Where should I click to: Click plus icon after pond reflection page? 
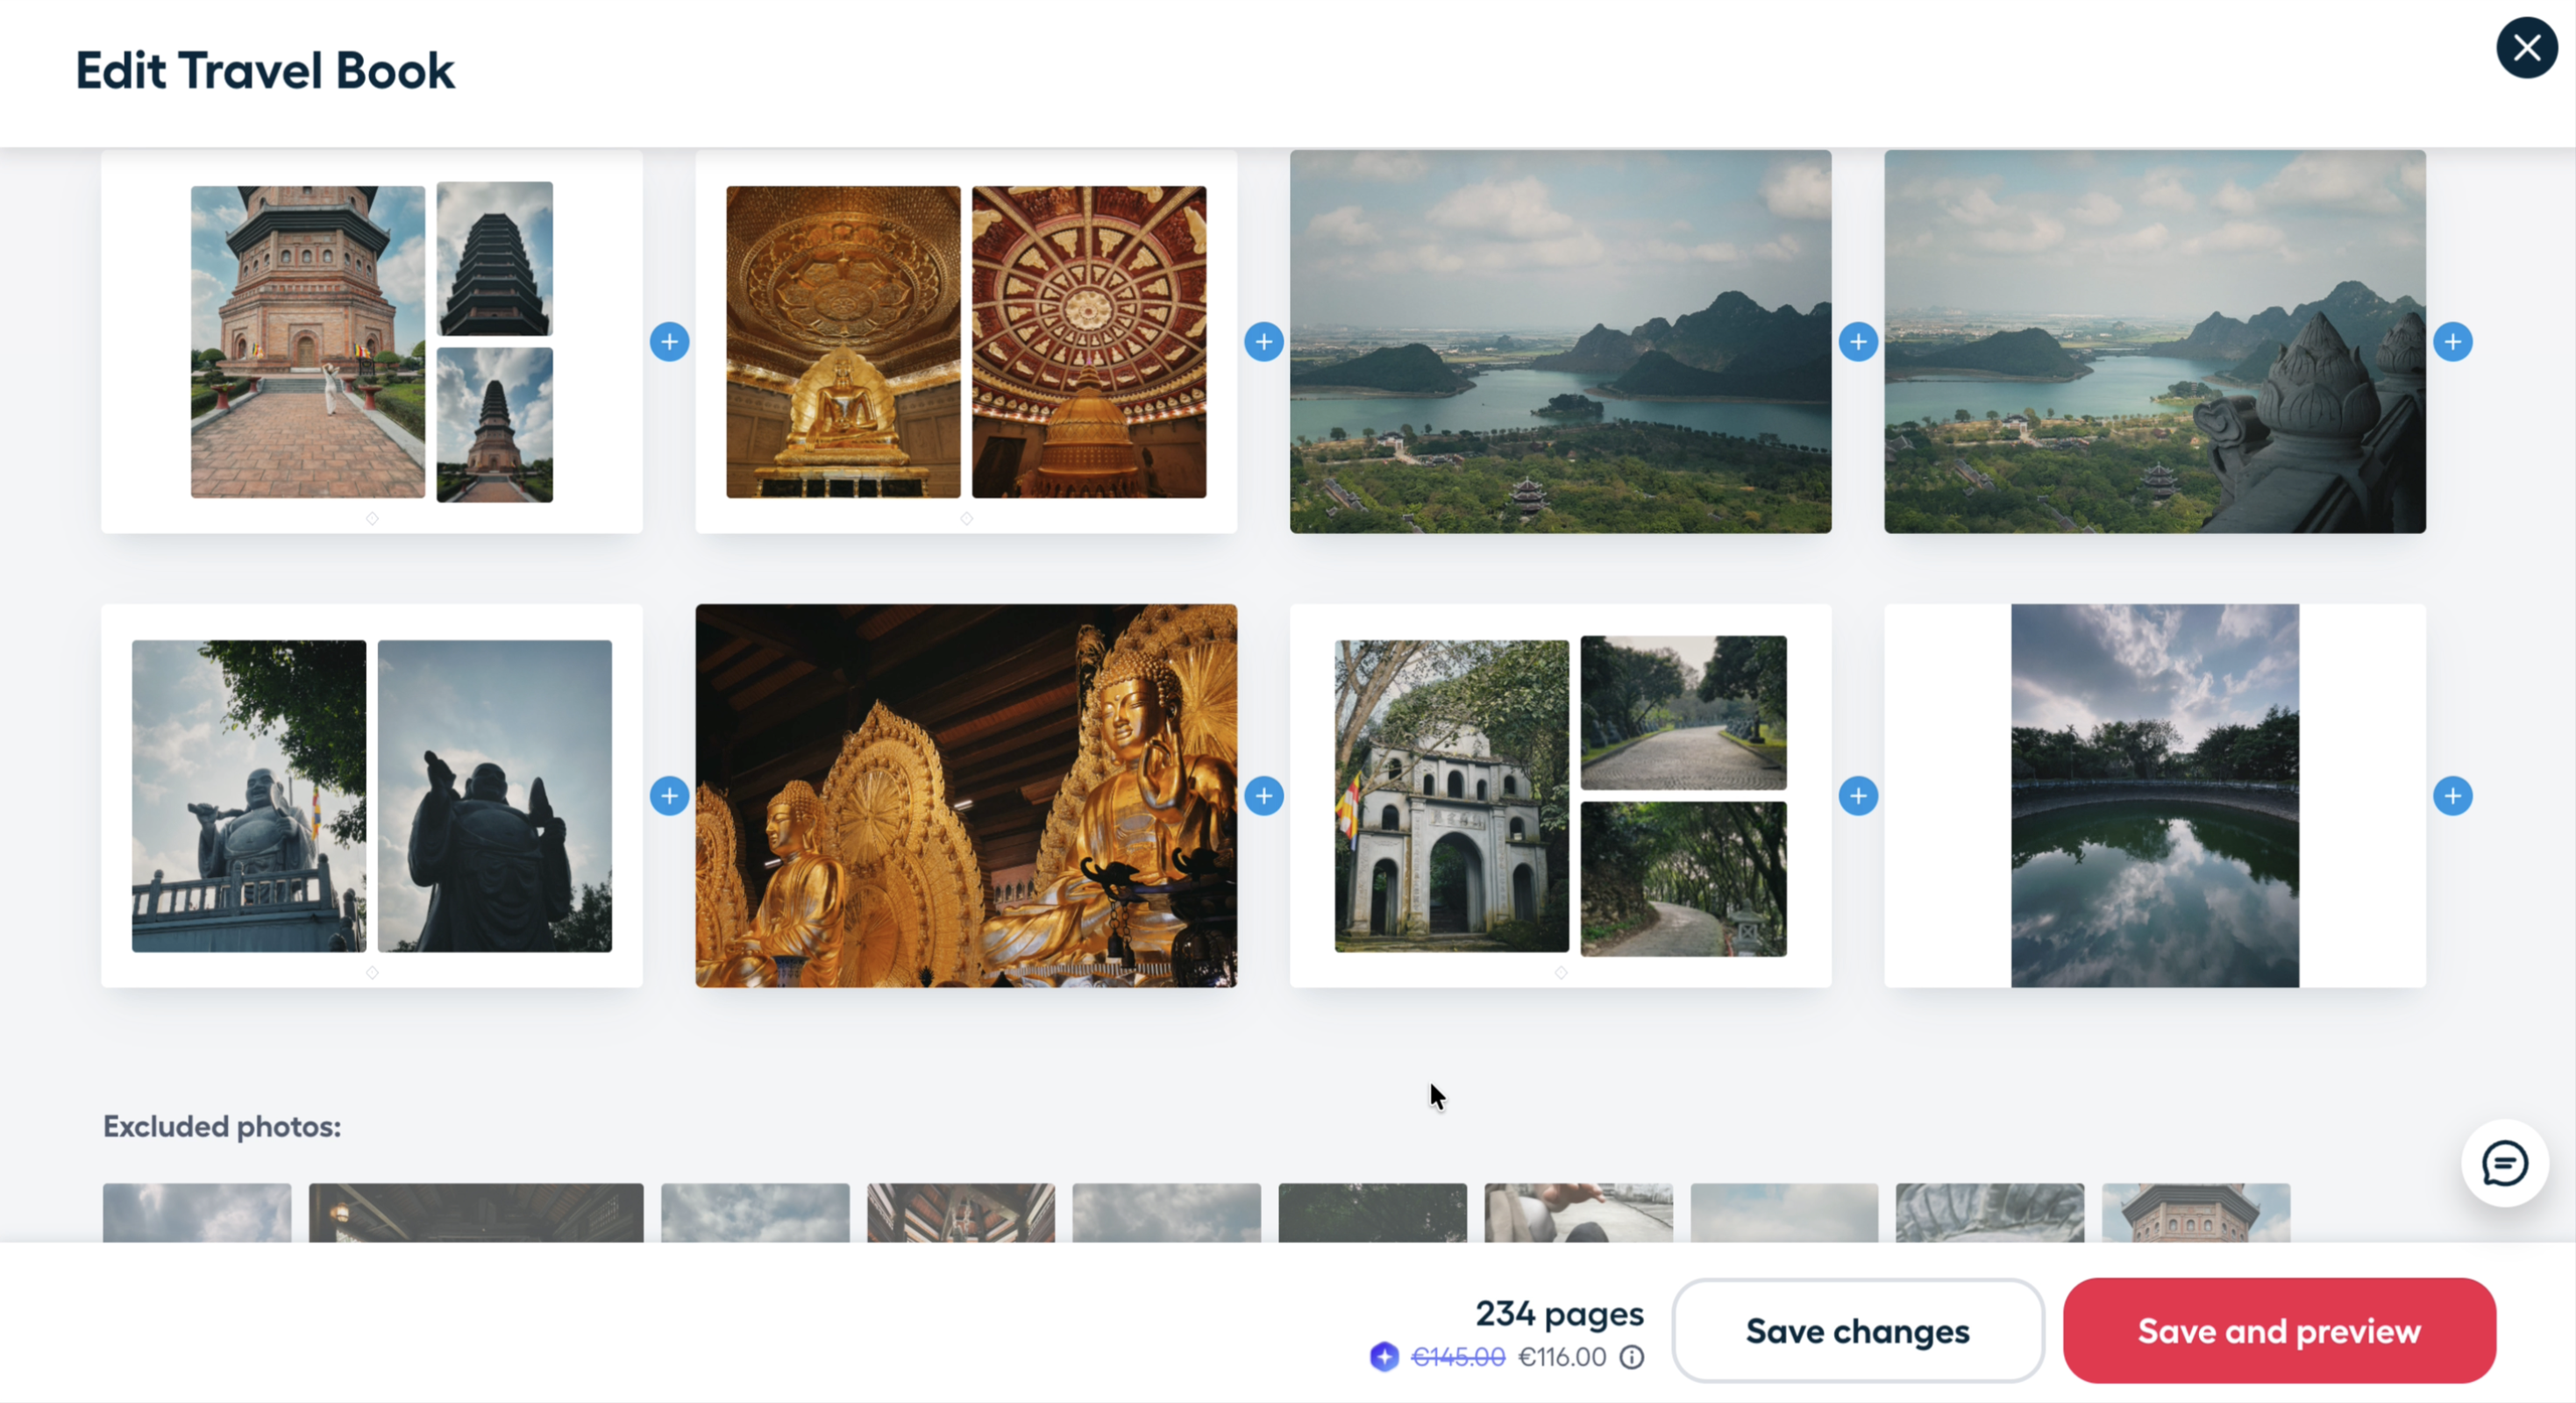2452,796
